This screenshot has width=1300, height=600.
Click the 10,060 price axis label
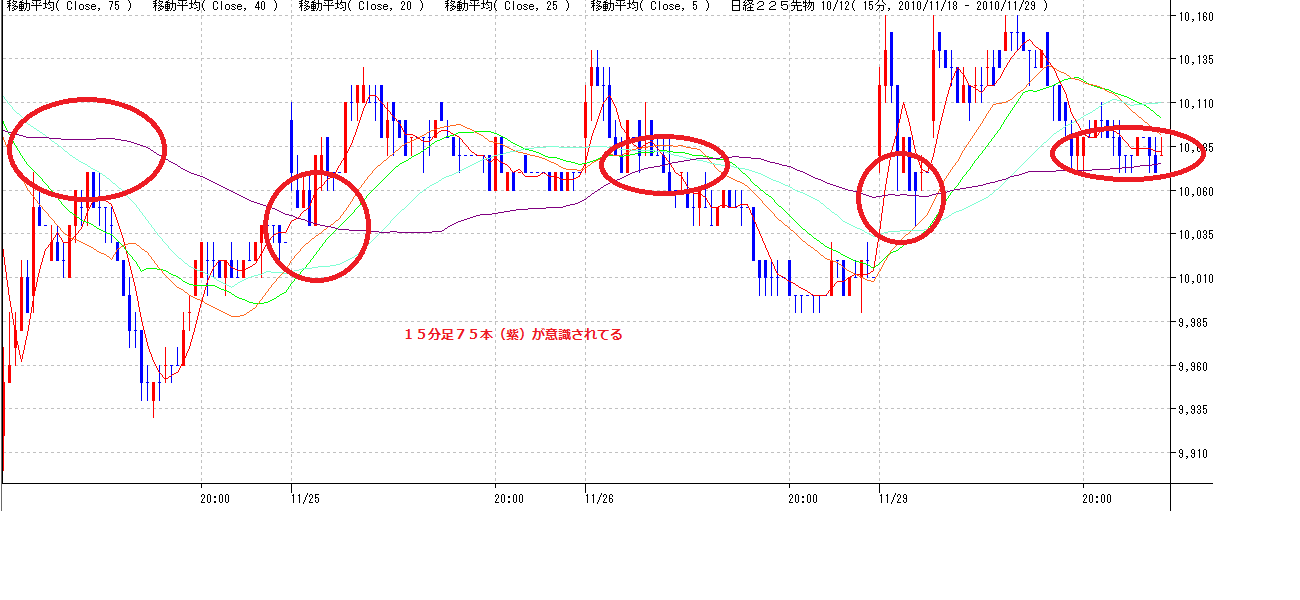(1196, 191)
